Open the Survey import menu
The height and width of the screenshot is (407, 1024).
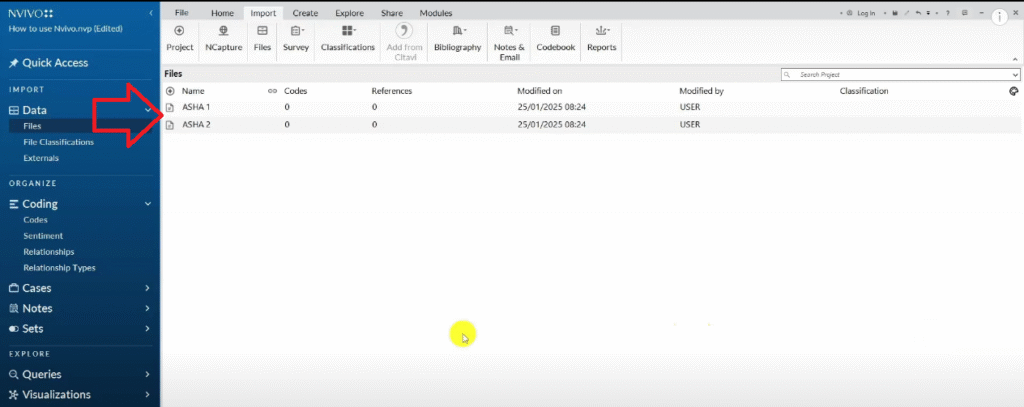click(296, 38)
